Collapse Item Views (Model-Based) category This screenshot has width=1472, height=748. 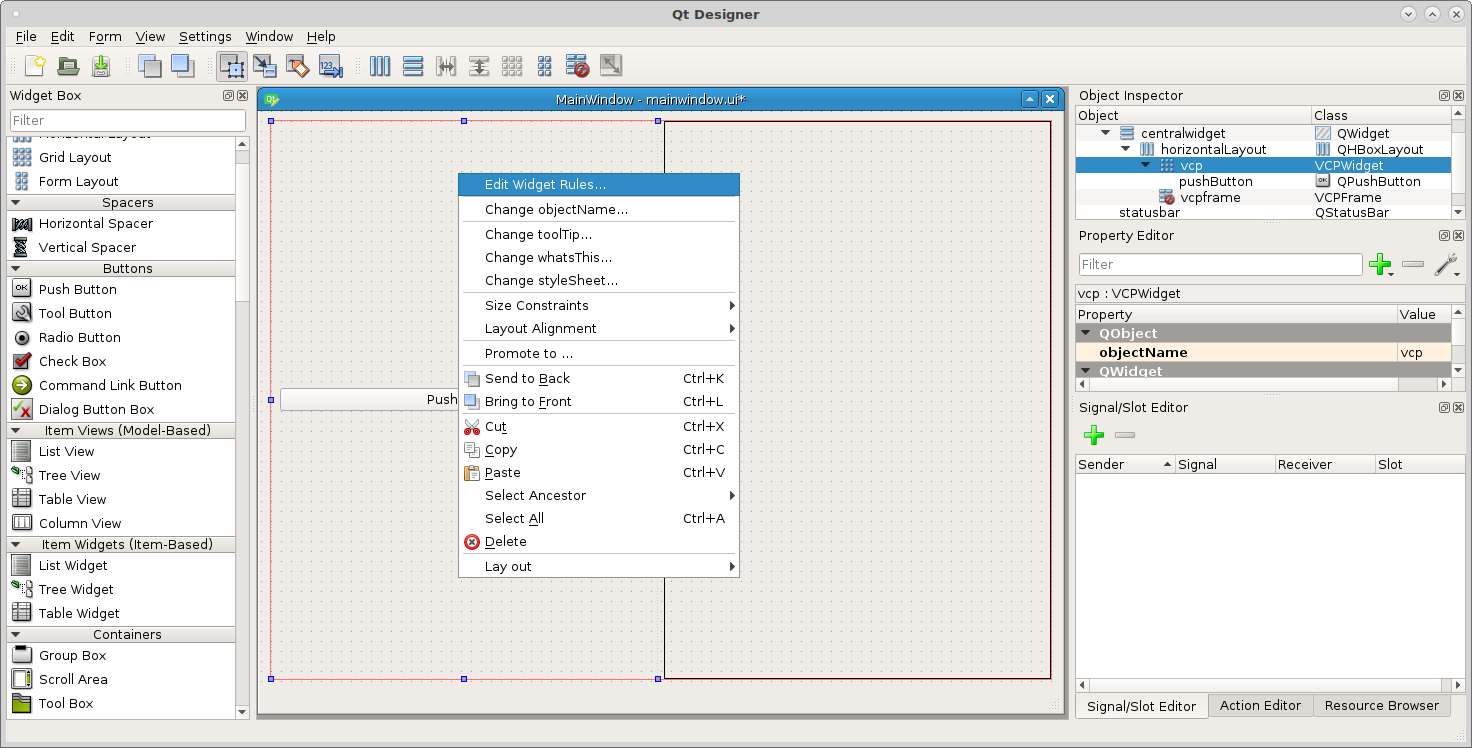[16, 430]
